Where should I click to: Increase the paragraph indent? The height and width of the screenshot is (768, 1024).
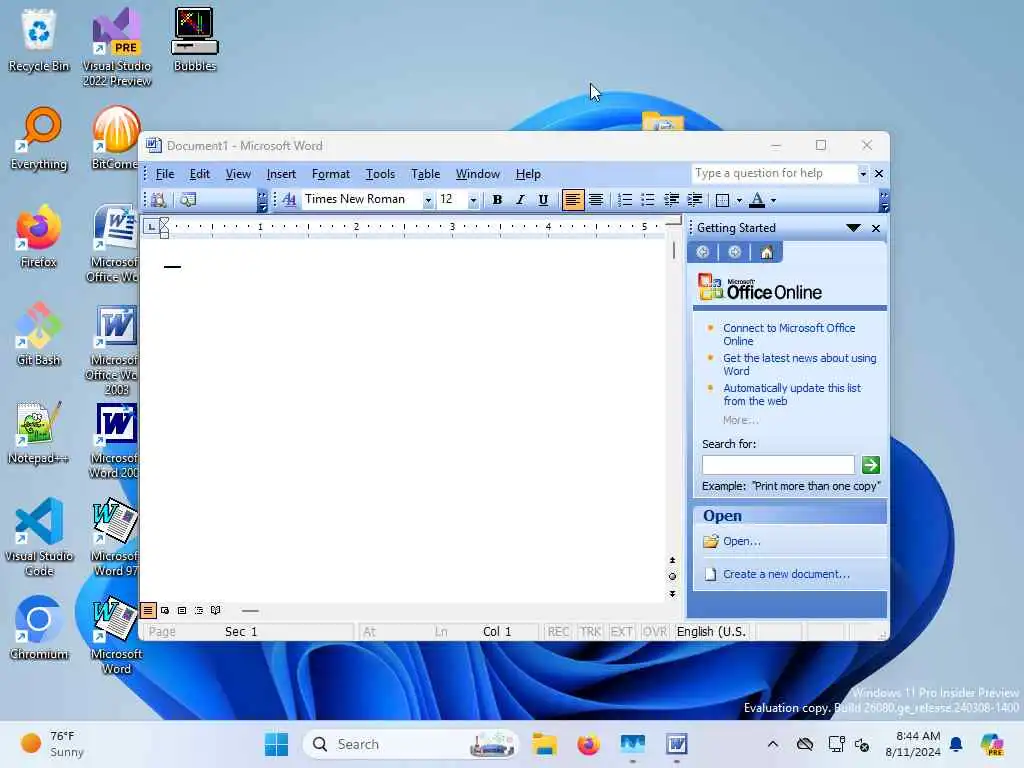point(694,200)
